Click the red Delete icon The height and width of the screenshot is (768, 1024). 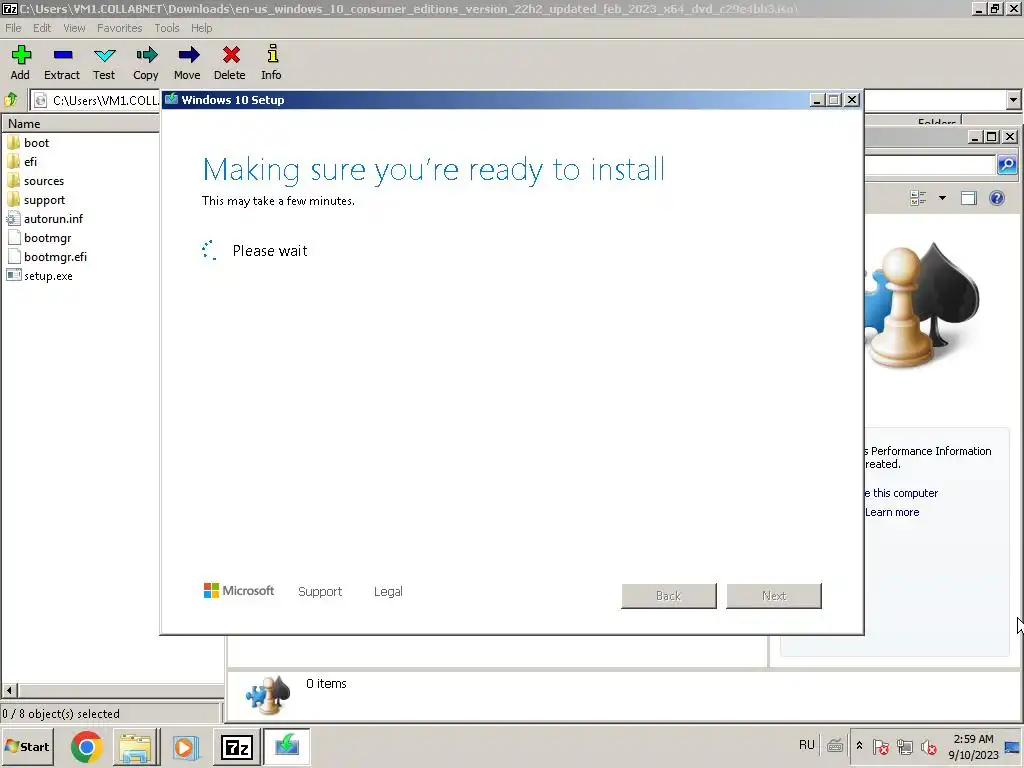(x=230, y=63)
